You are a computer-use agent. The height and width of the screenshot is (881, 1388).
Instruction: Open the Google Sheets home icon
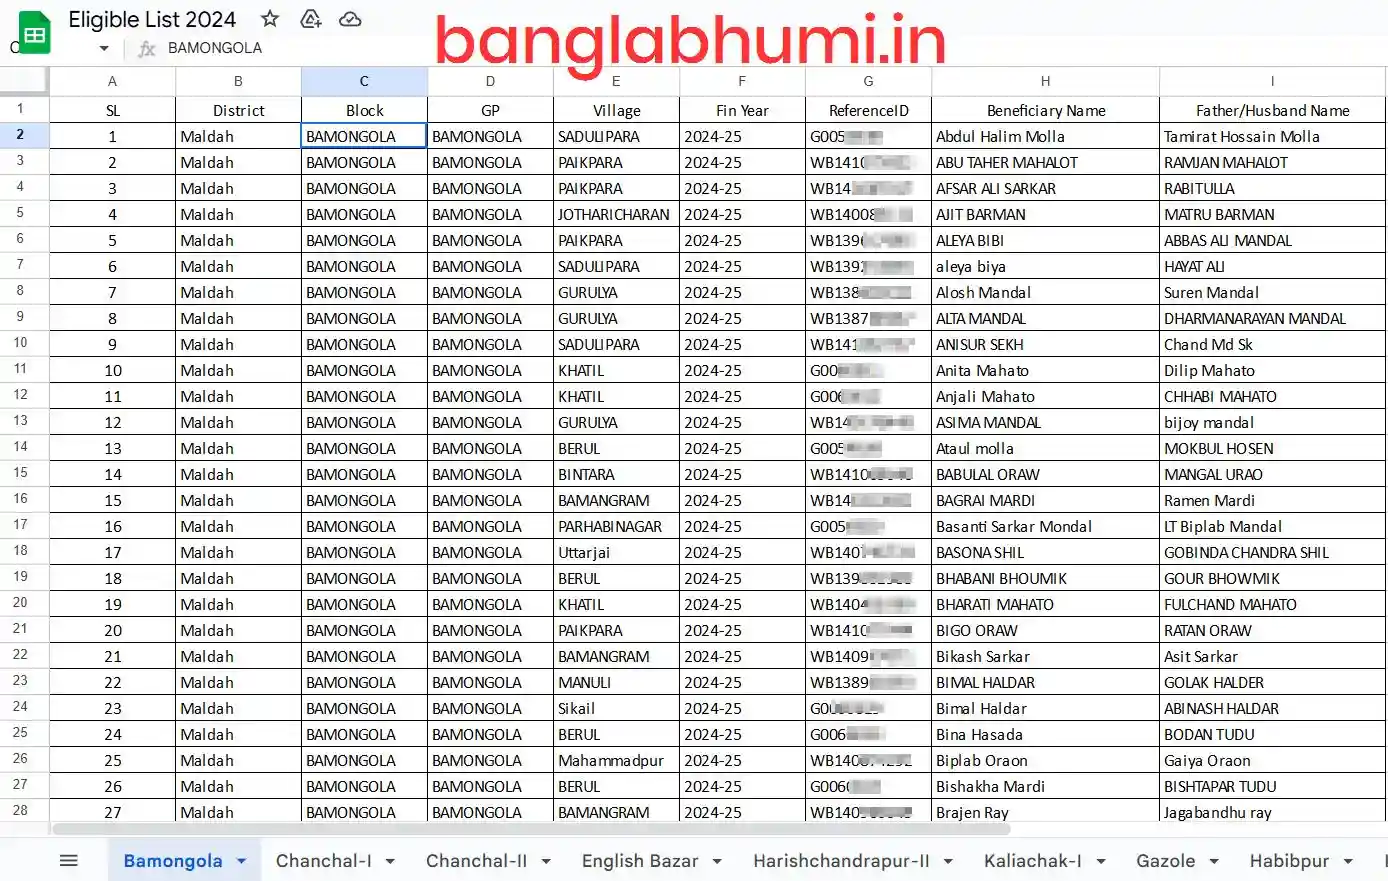(34, 32)
